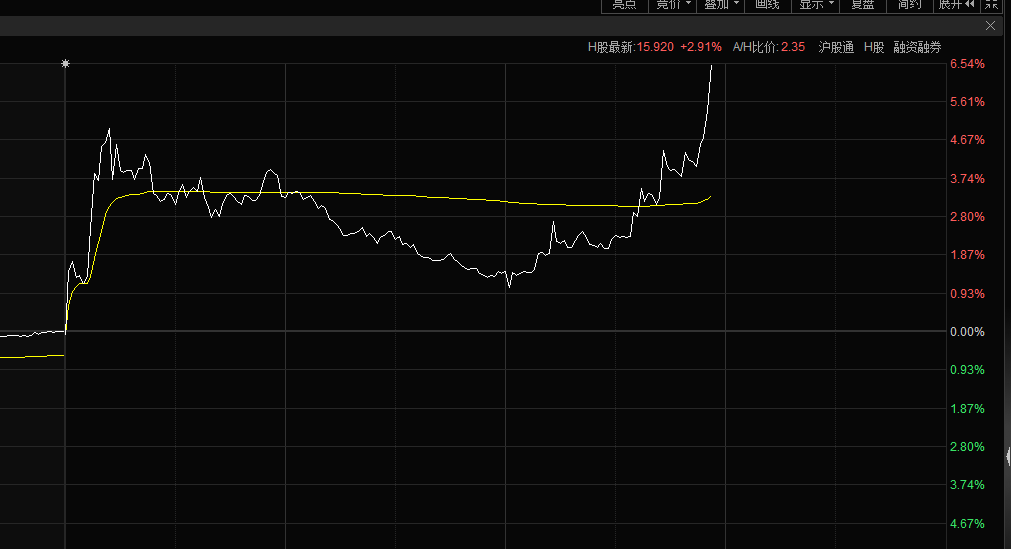Click the fullscreen icon at top right
The image size is (1011, 549).
pos(993,5)
